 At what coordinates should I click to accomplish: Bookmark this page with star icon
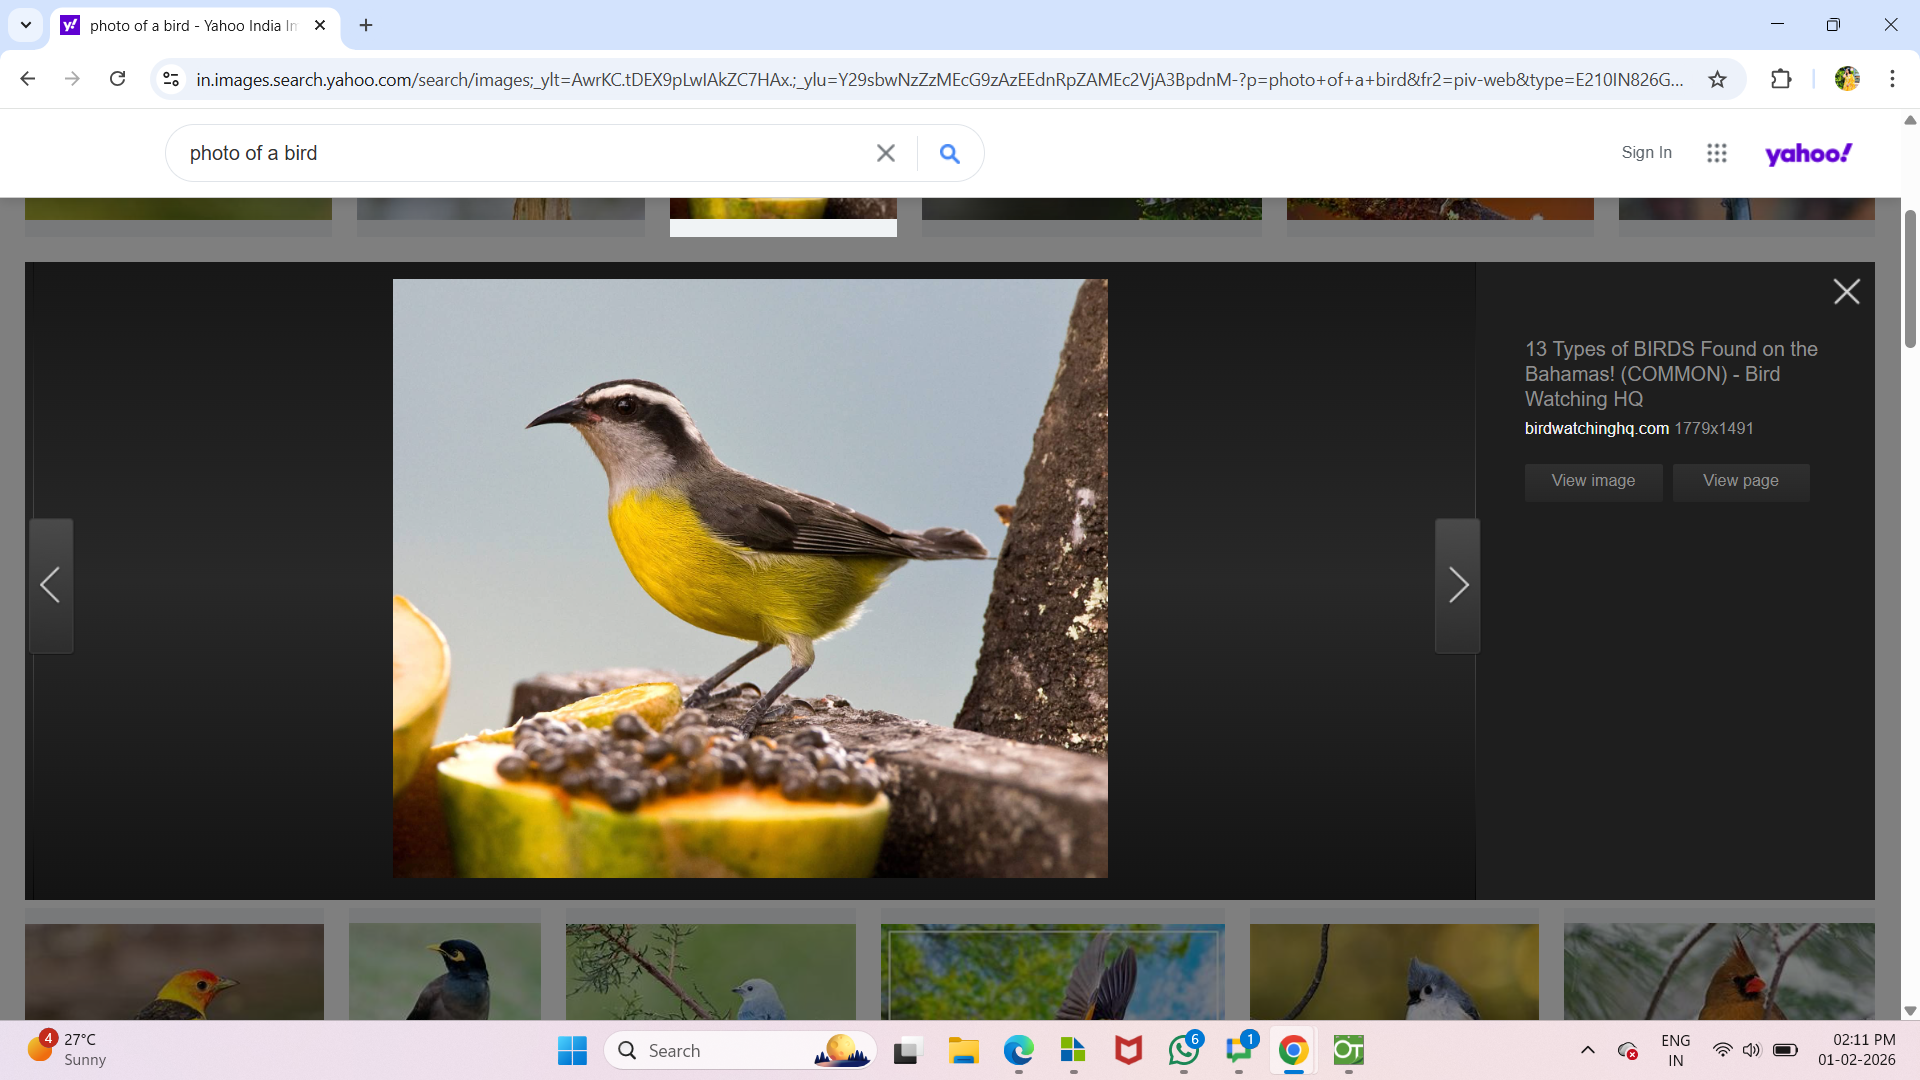(1717, 79)
